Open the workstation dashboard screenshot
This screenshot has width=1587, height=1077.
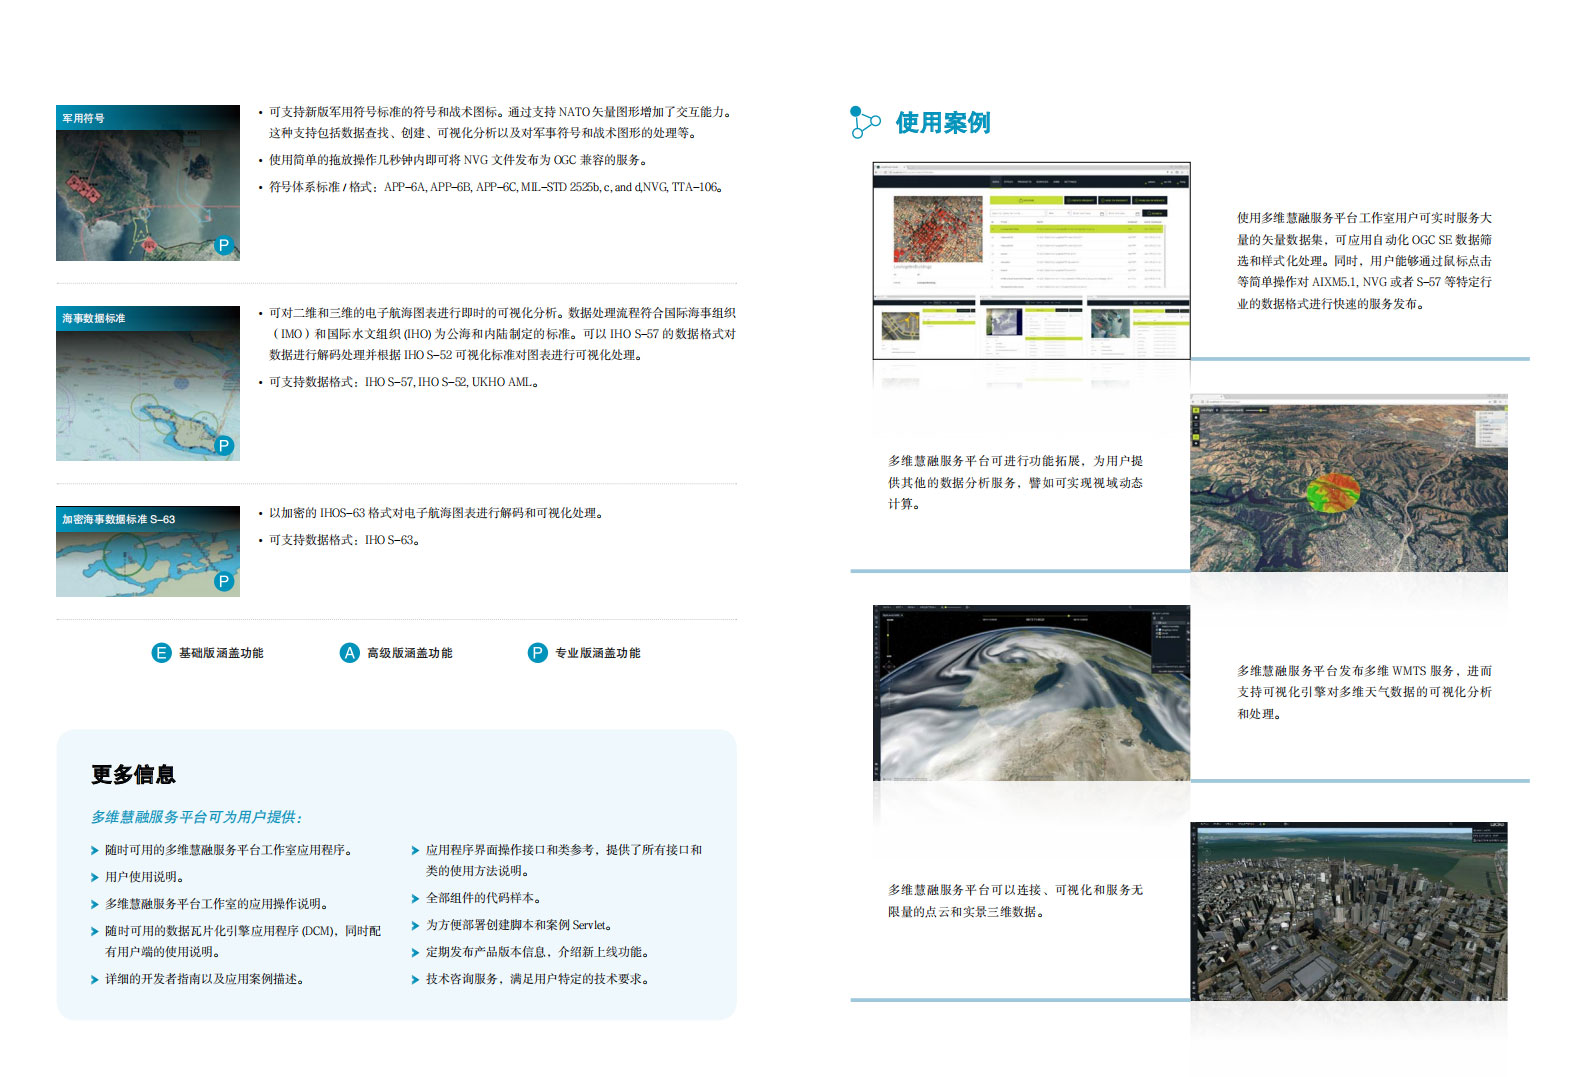1031,260
